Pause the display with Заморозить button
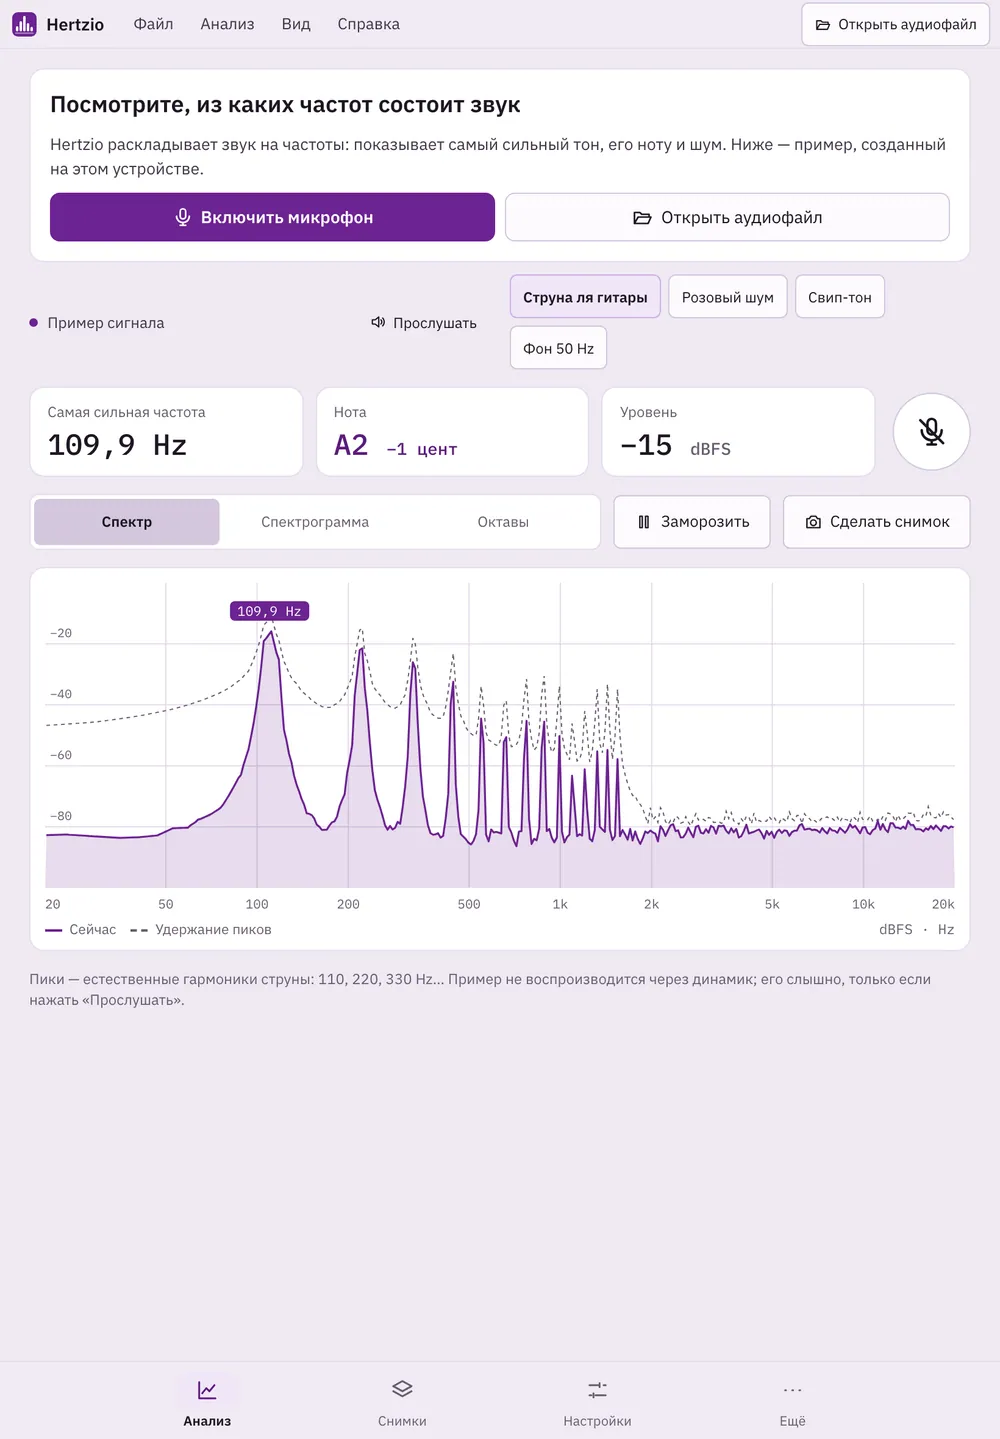The width and height of the screenshot is (1000, 1439). [692, 522]
